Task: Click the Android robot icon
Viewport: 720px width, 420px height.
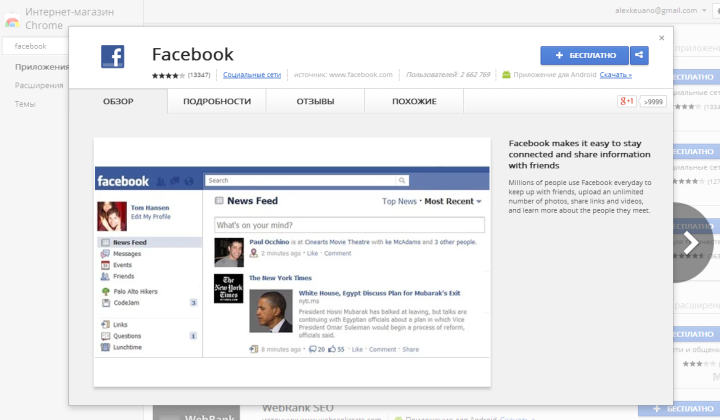Action: tap(506, 75)
